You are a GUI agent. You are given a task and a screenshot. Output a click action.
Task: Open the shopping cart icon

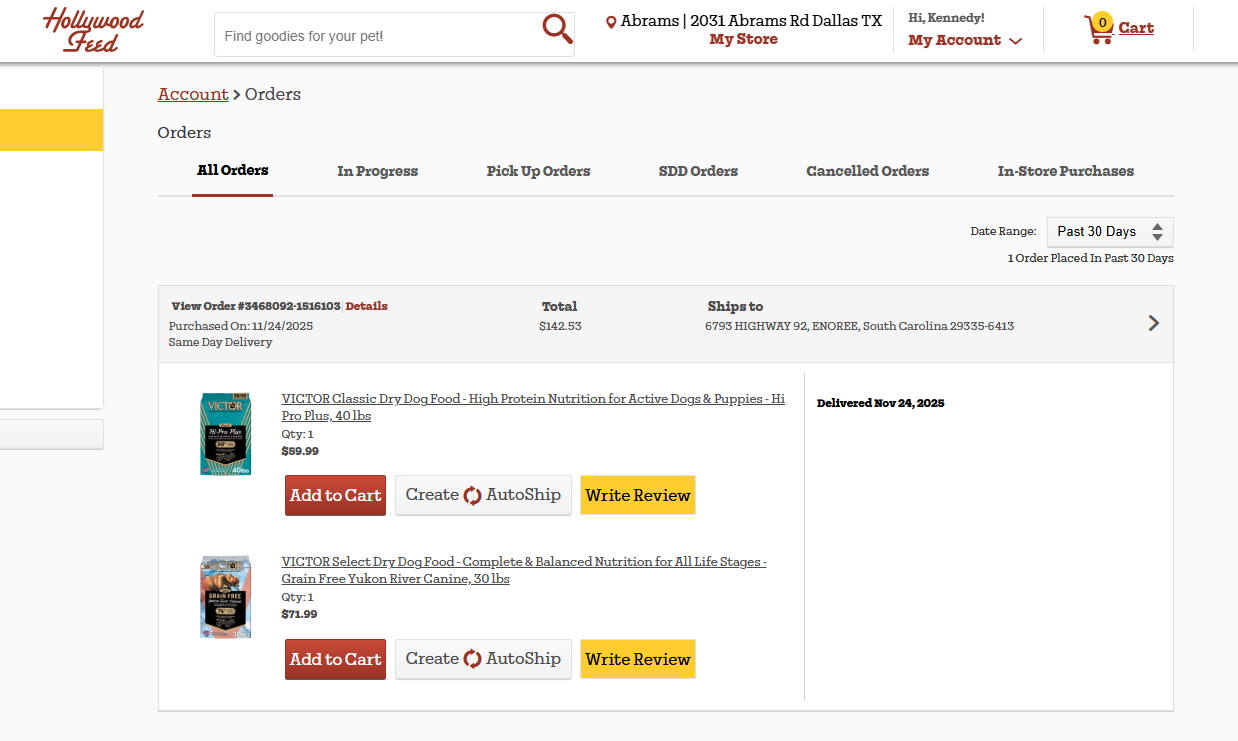[1099, 29]
